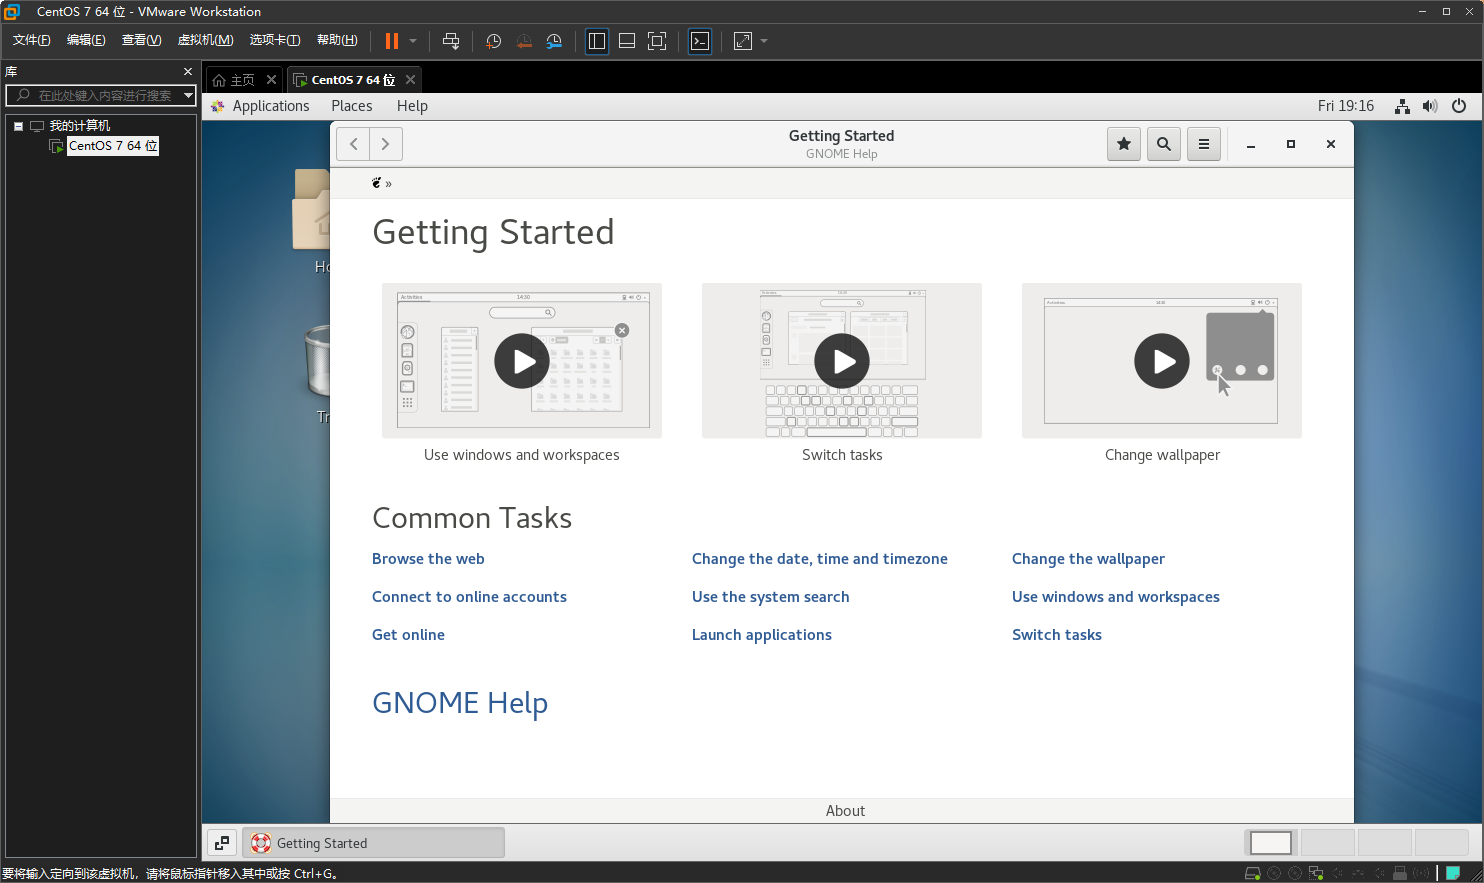This screenshot has width=1484, height=883.
Task: Revert to the previous VM snapshot
Action: click(524, 41)
